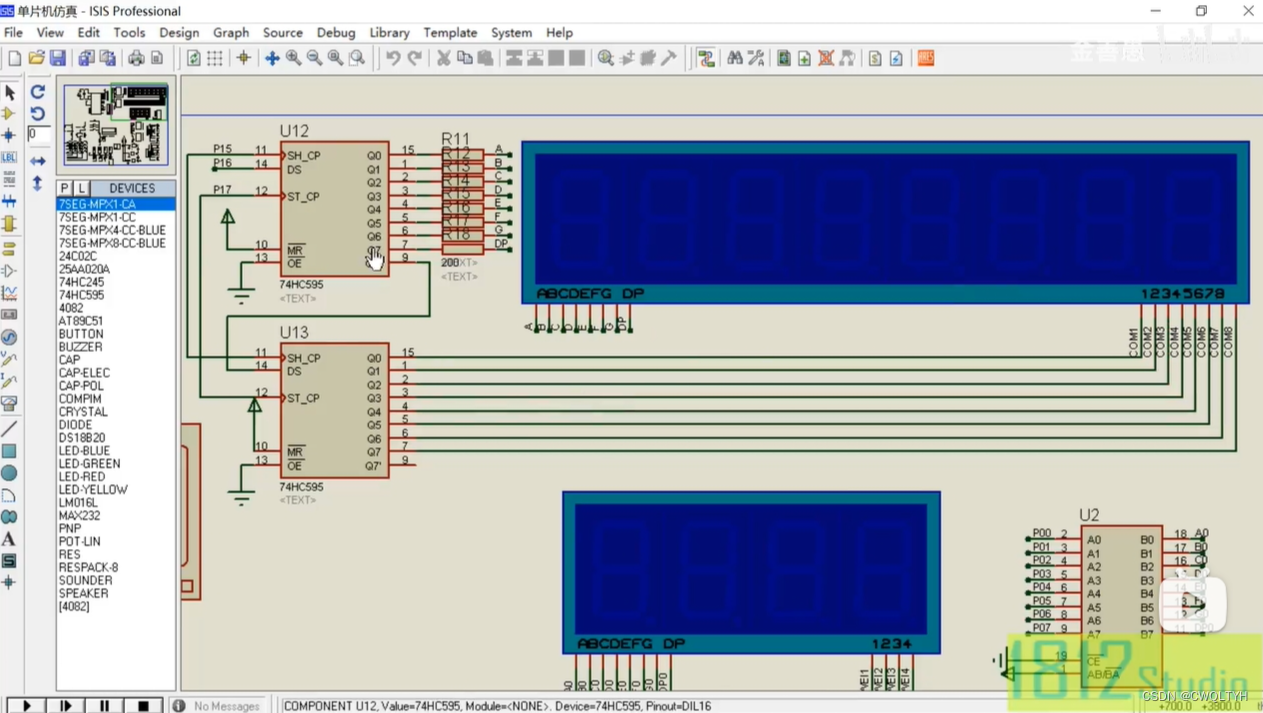Click the remove sheet icon with red cross
Image resolution: width=1263 pixels, height=713 pixels.
(x=826, y=59)
